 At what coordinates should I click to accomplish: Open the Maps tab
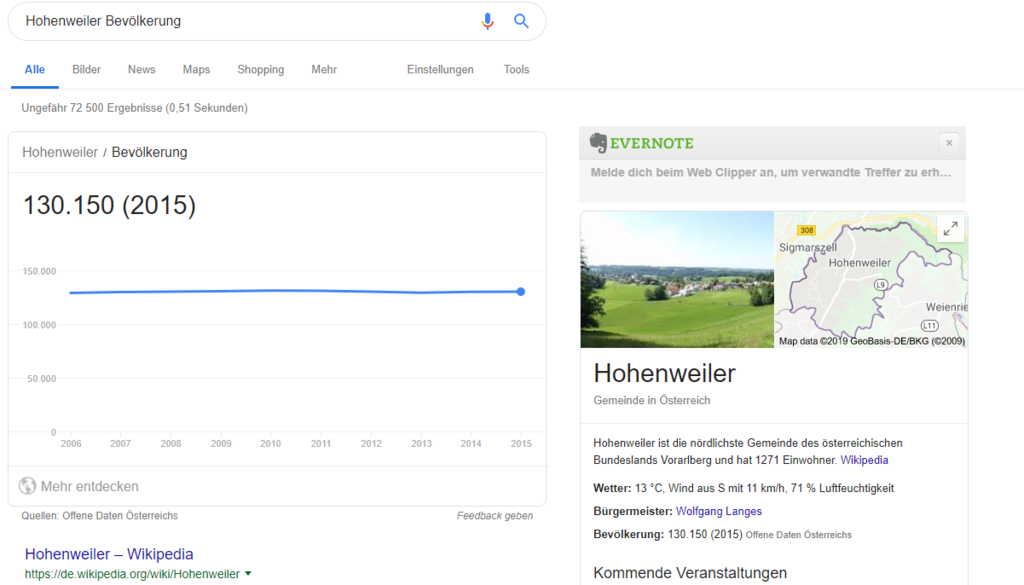[x=196, y=70]
